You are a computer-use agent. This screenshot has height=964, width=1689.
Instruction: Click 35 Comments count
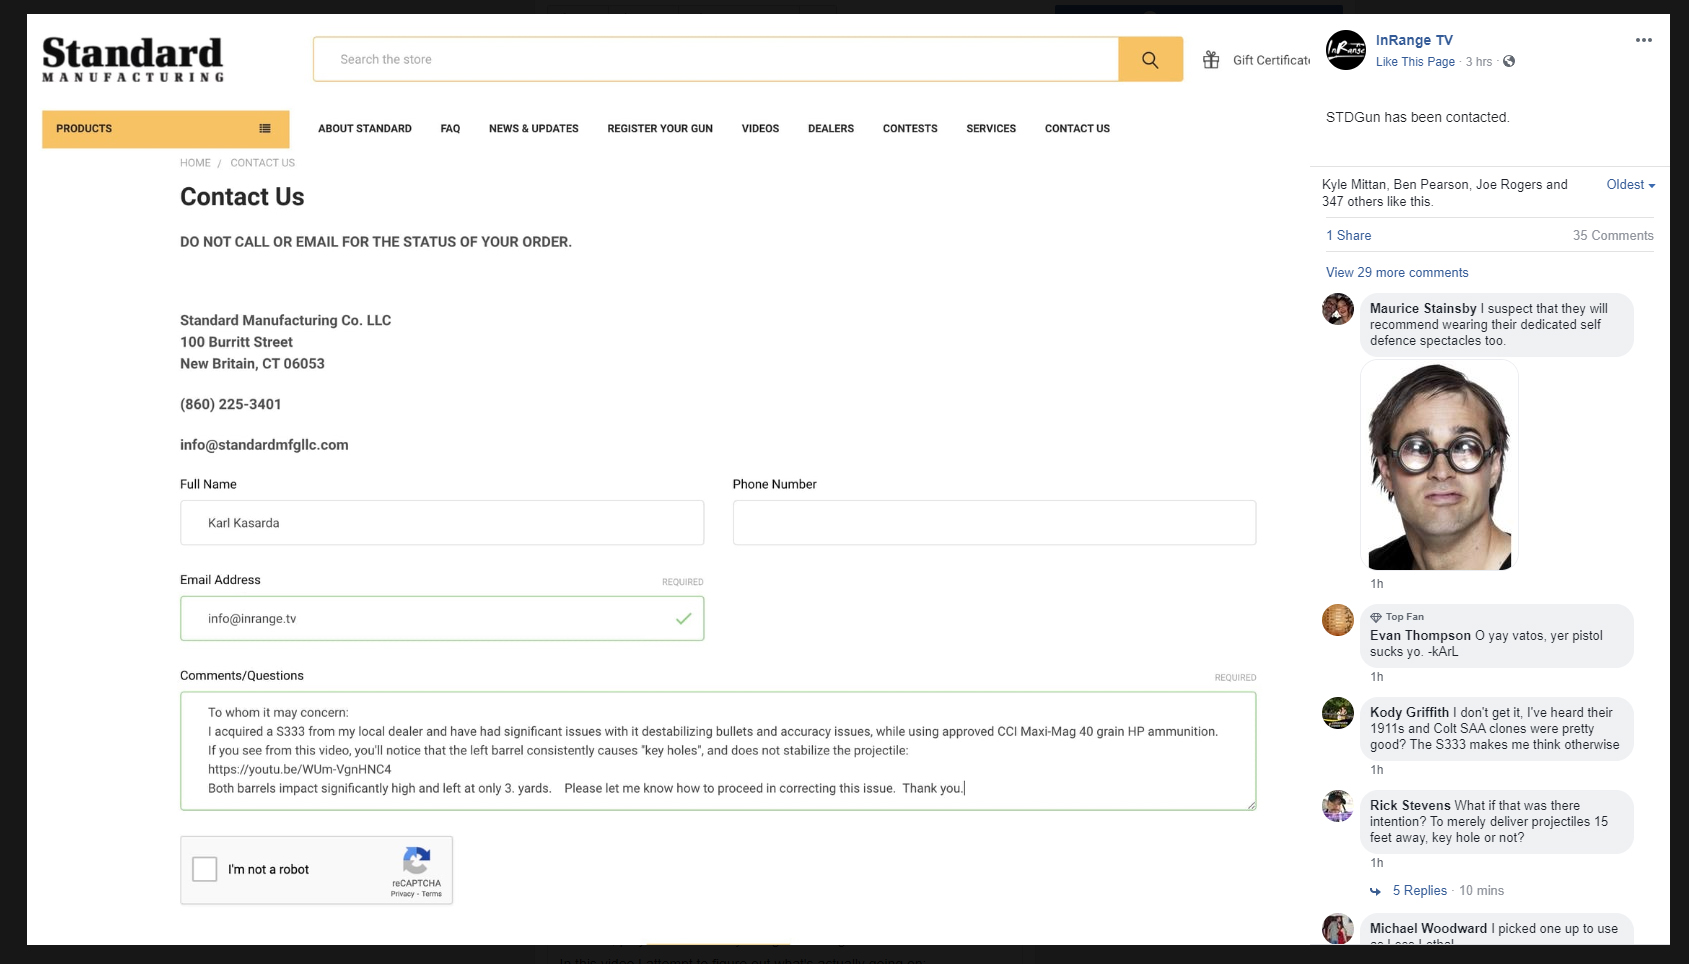(1613, 236)
